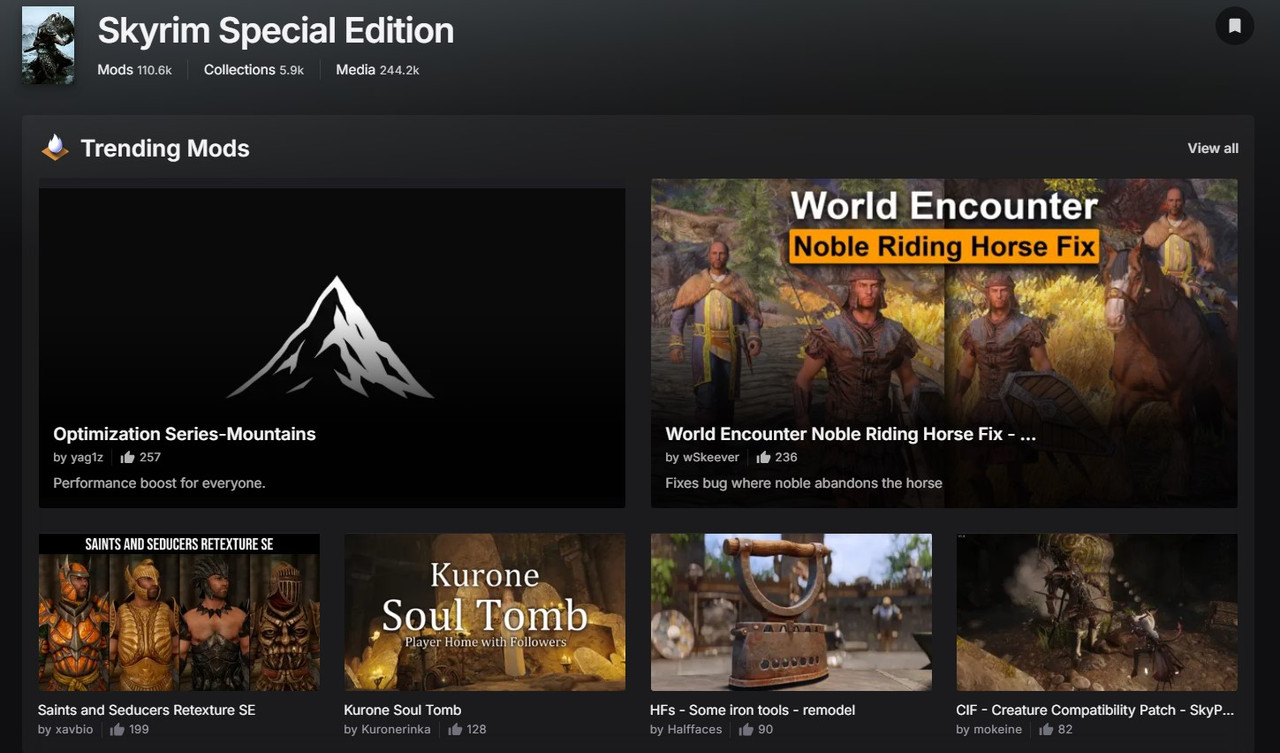Open the Mods 110.6k tab
Viewport: 1280px width, 753px height.
(x=134, y=70)
